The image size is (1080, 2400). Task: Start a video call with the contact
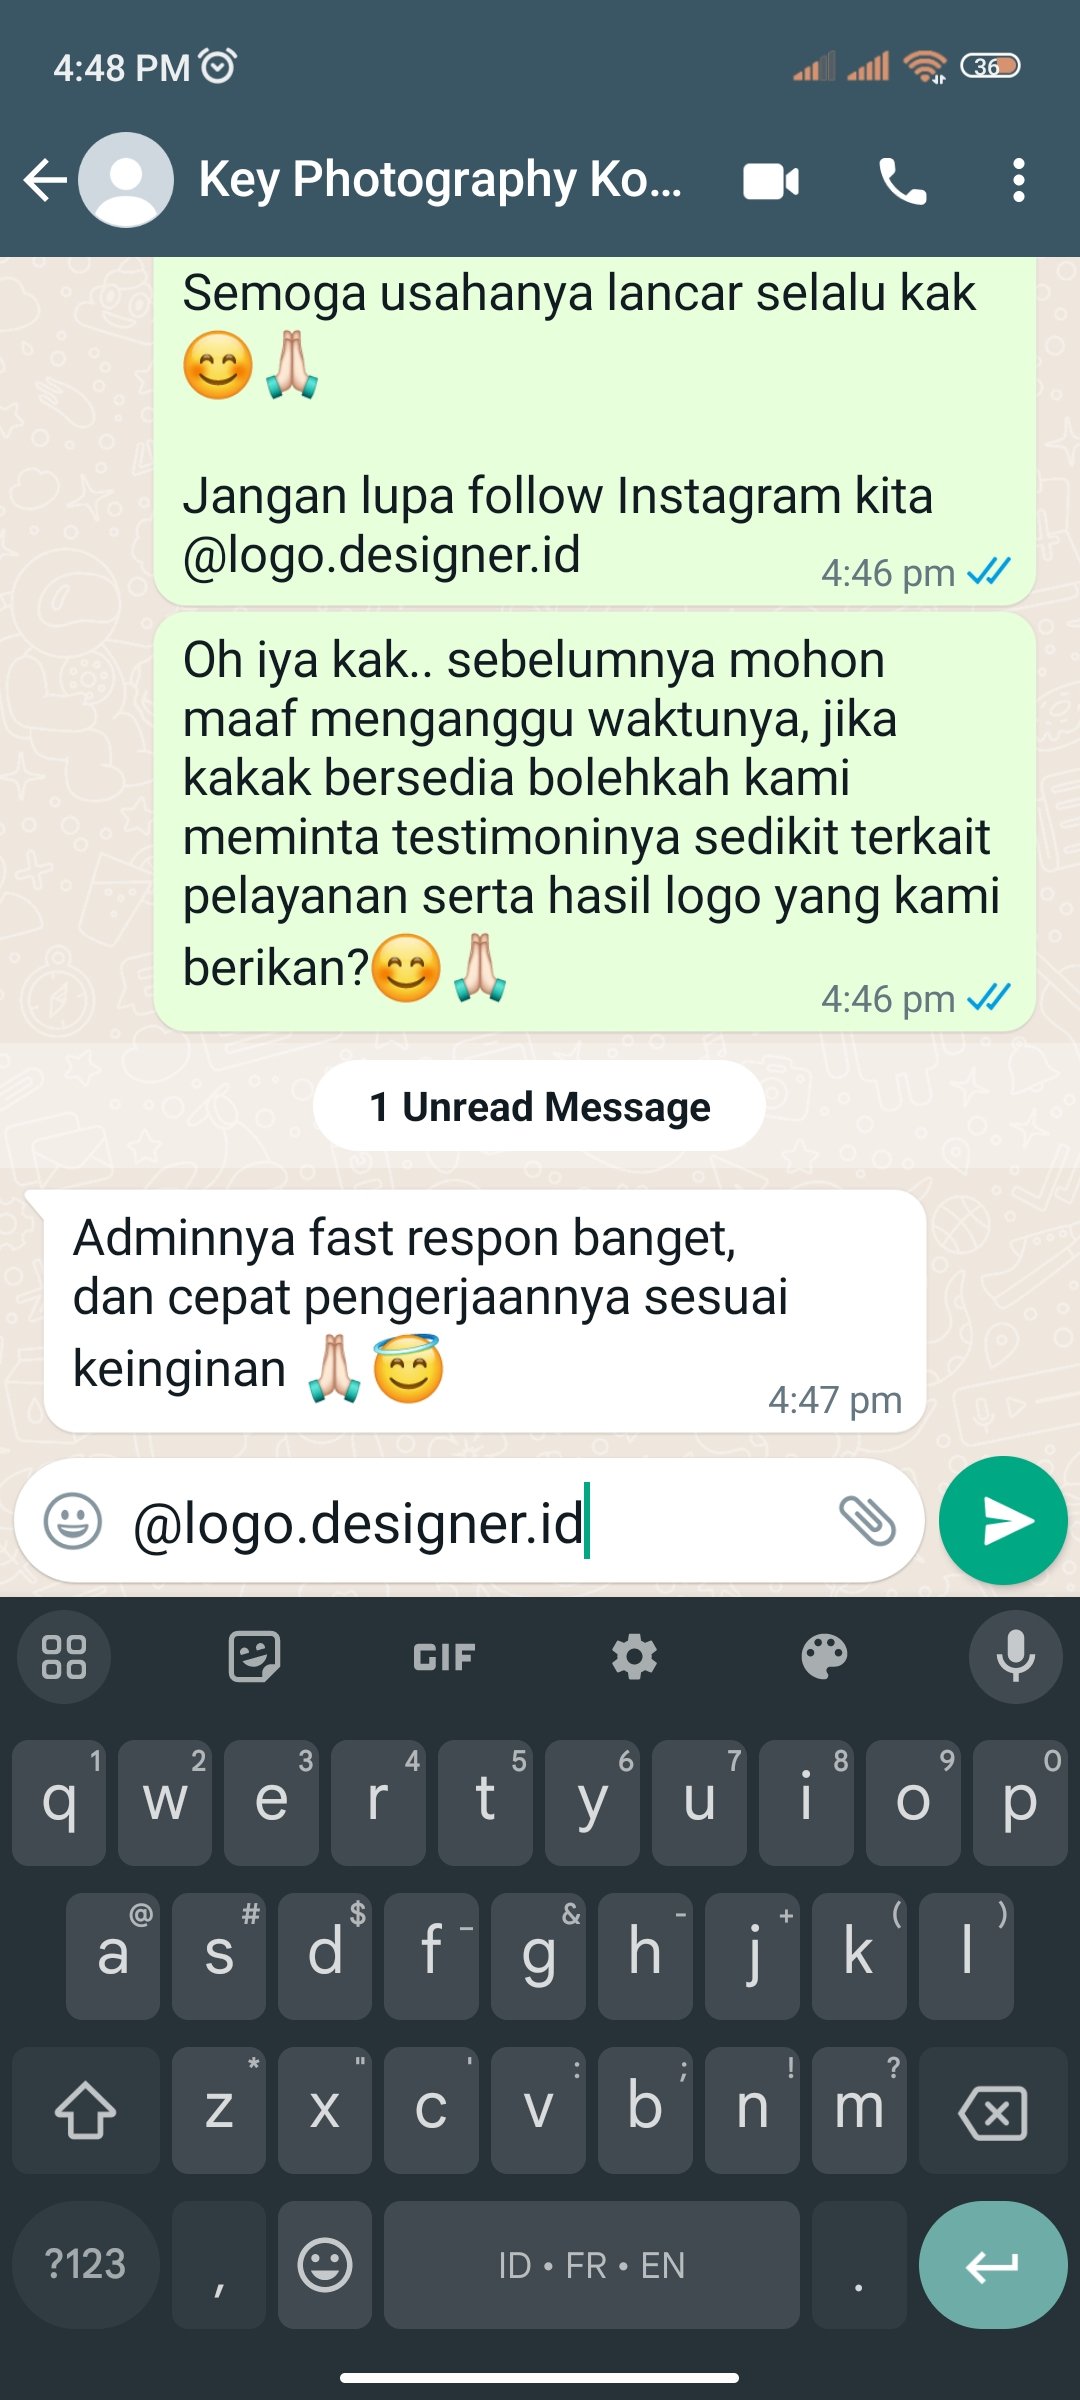click(x=771, y=181)
